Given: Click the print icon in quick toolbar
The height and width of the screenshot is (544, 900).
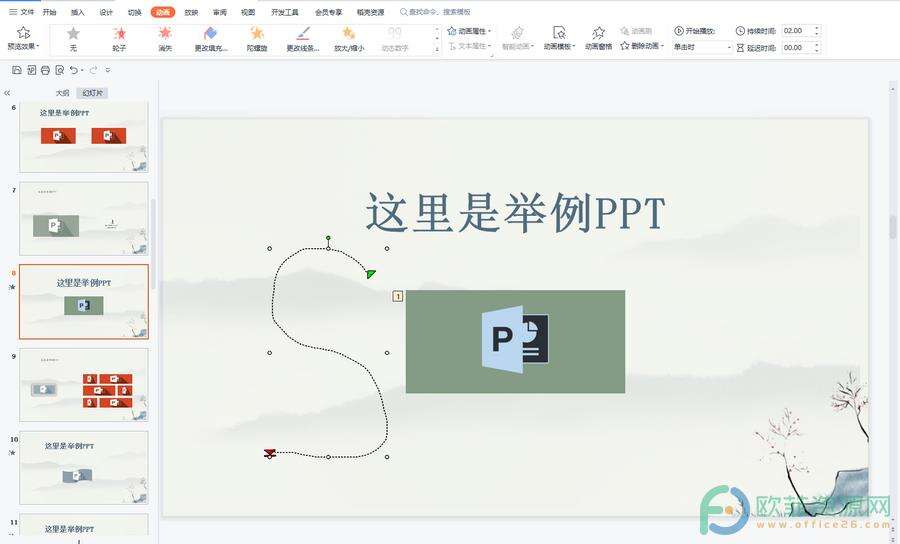Looking at the screenshot, I should [45, 70].
